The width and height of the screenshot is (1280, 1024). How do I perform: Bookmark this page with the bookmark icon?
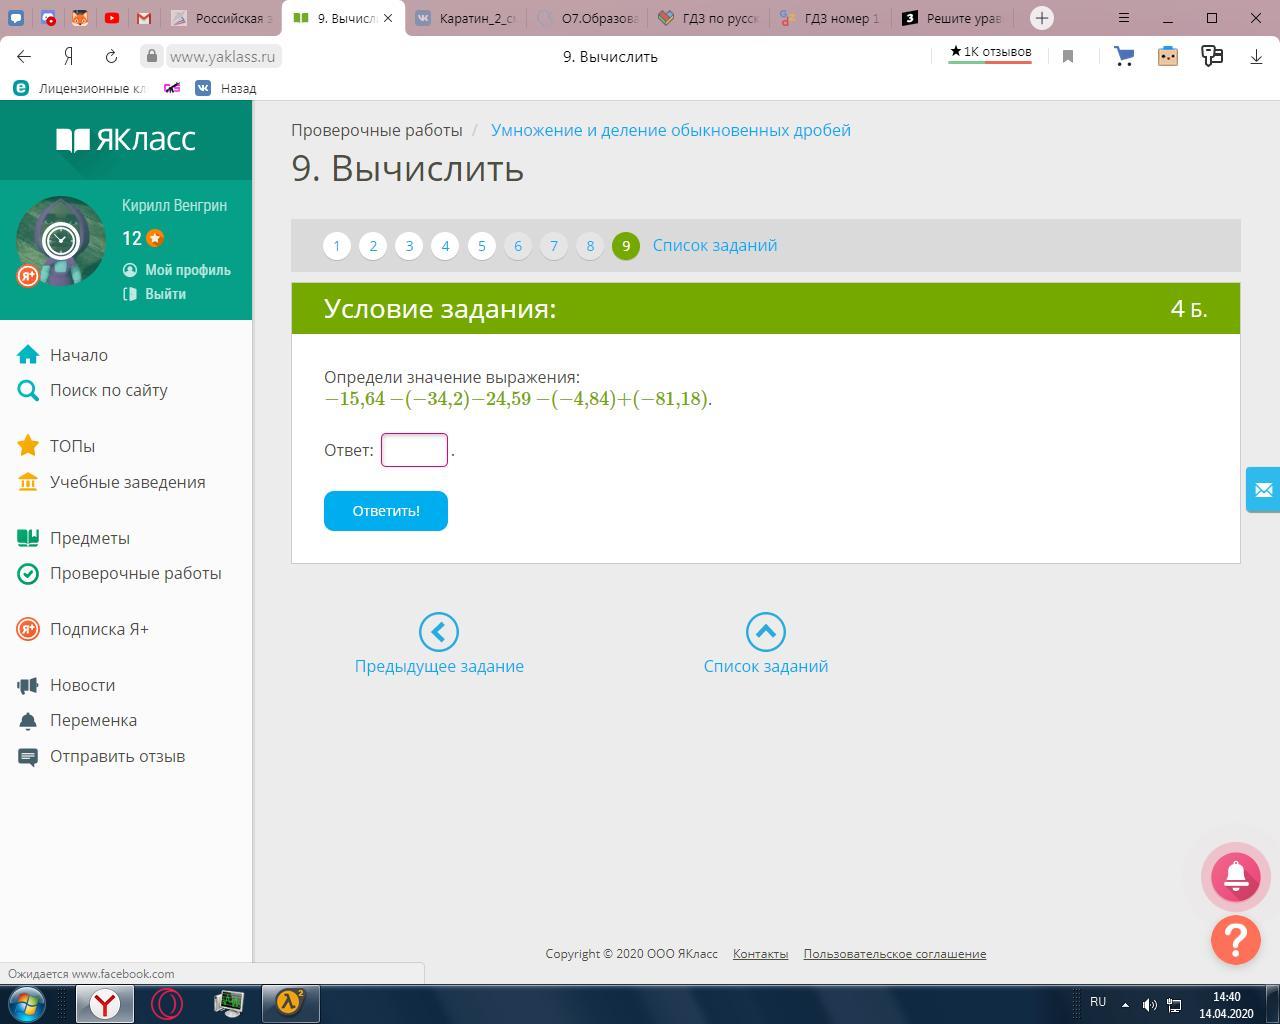tap(1068, 57)
